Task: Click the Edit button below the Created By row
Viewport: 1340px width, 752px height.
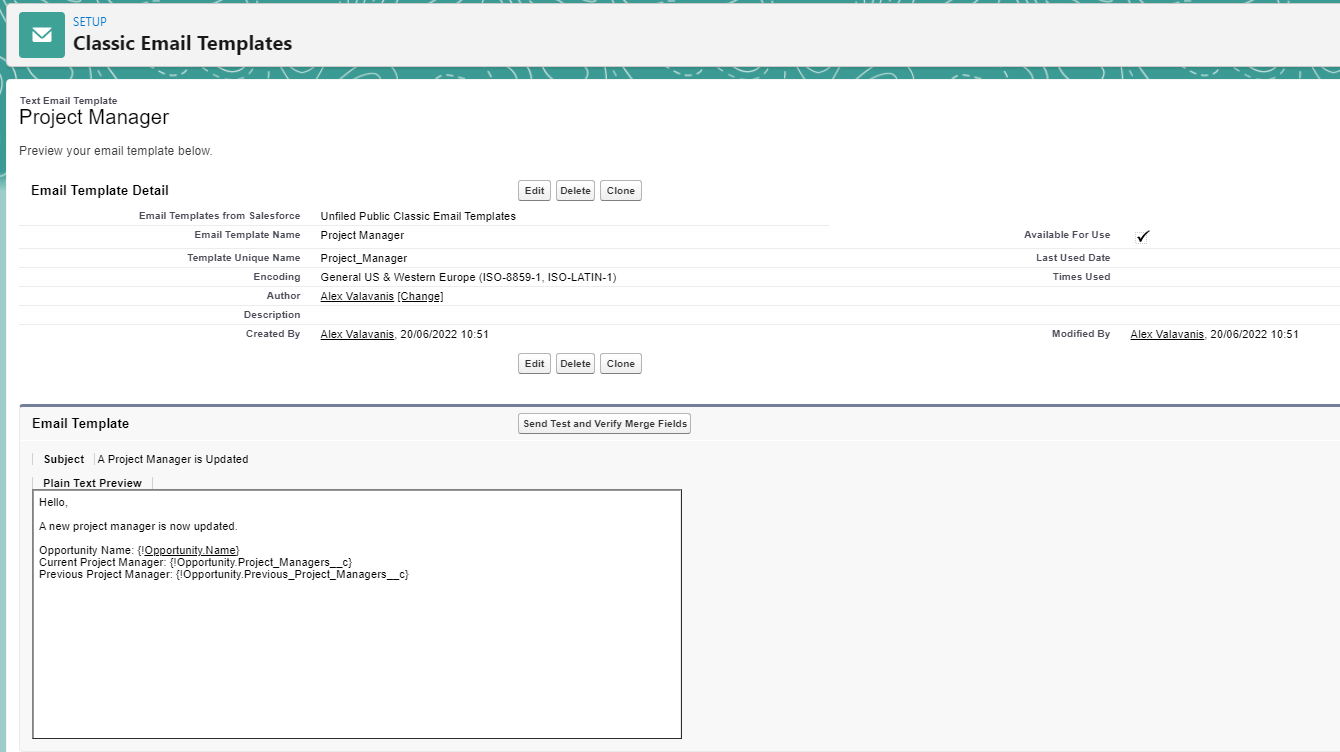Action: click(535, 364)
